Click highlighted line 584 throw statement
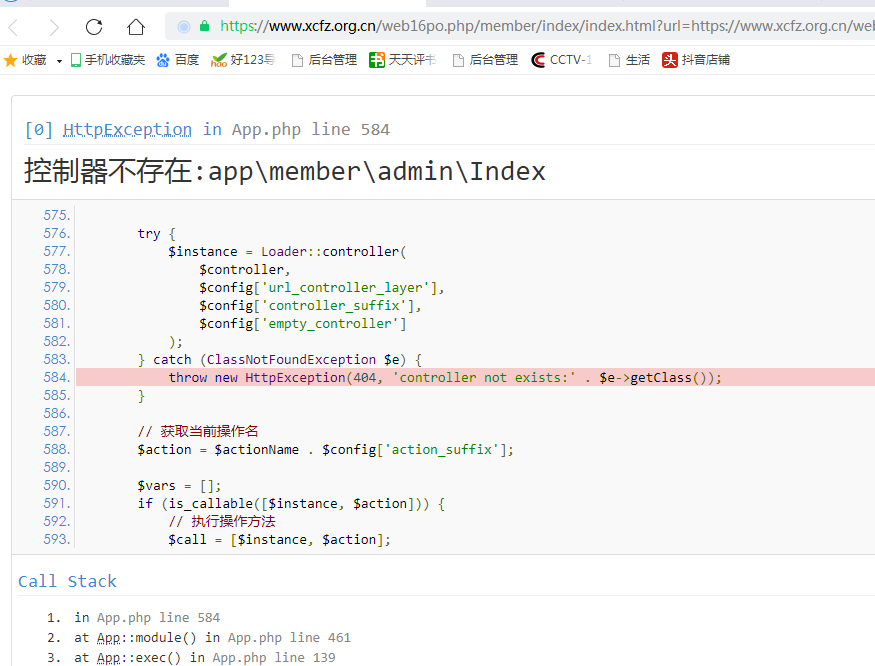The image size is (875, 666). click(444, 377)
